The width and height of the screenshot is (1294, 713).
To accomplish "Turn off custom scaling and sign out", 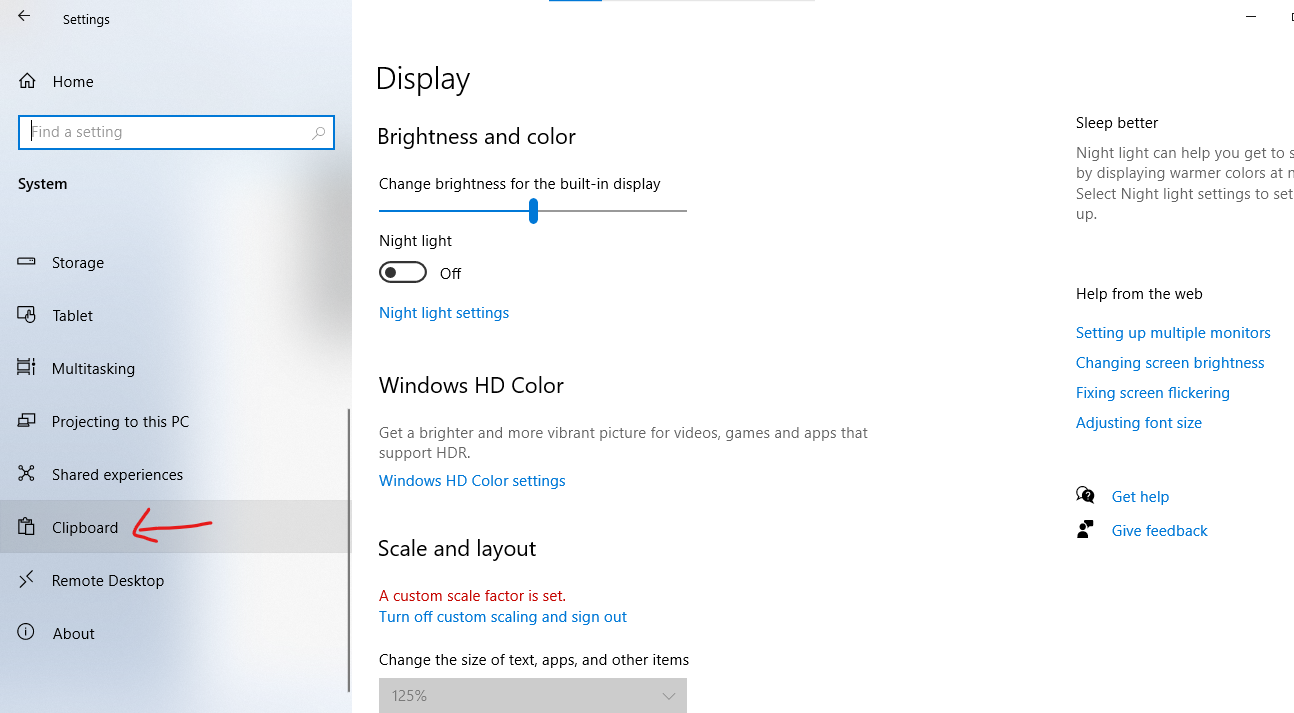I will (503, 617).
